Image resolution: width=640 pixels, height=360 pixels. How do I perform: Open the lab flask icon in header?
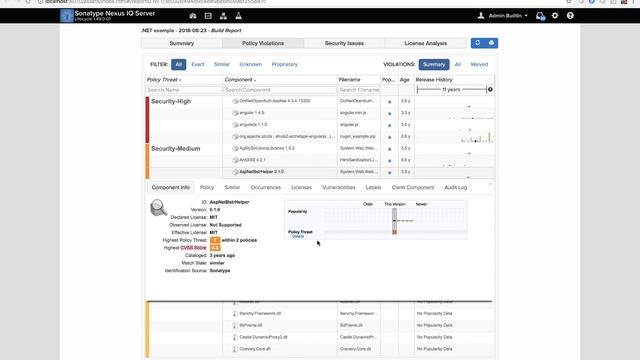tap(238, 16)
